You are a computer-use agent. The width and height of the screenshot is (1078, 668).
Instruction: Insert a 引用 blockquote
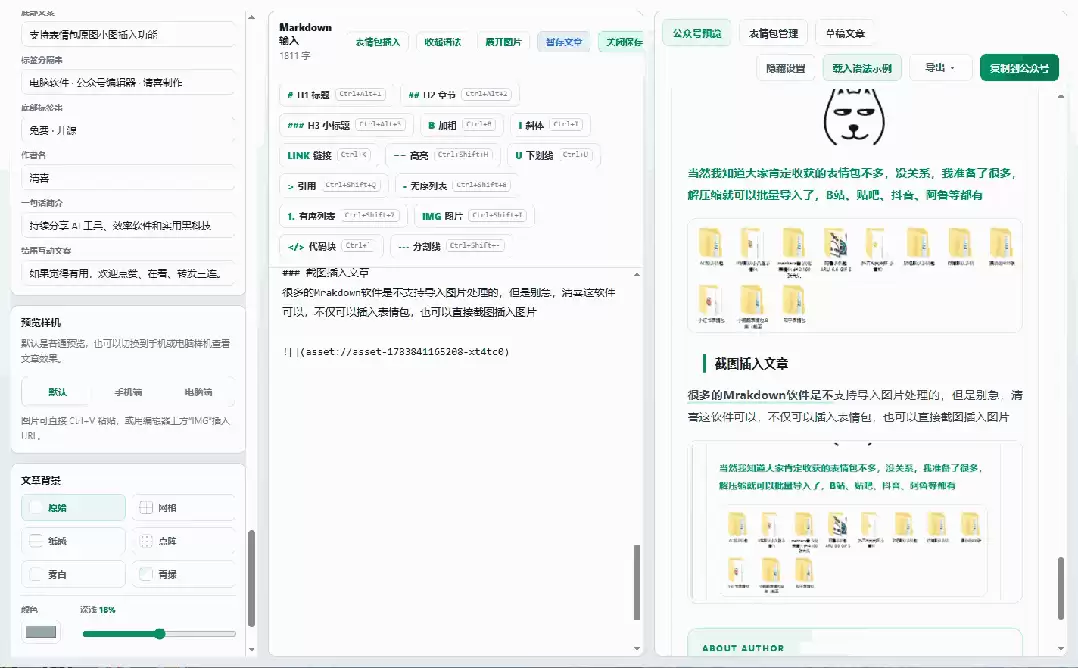click(333, 186)
